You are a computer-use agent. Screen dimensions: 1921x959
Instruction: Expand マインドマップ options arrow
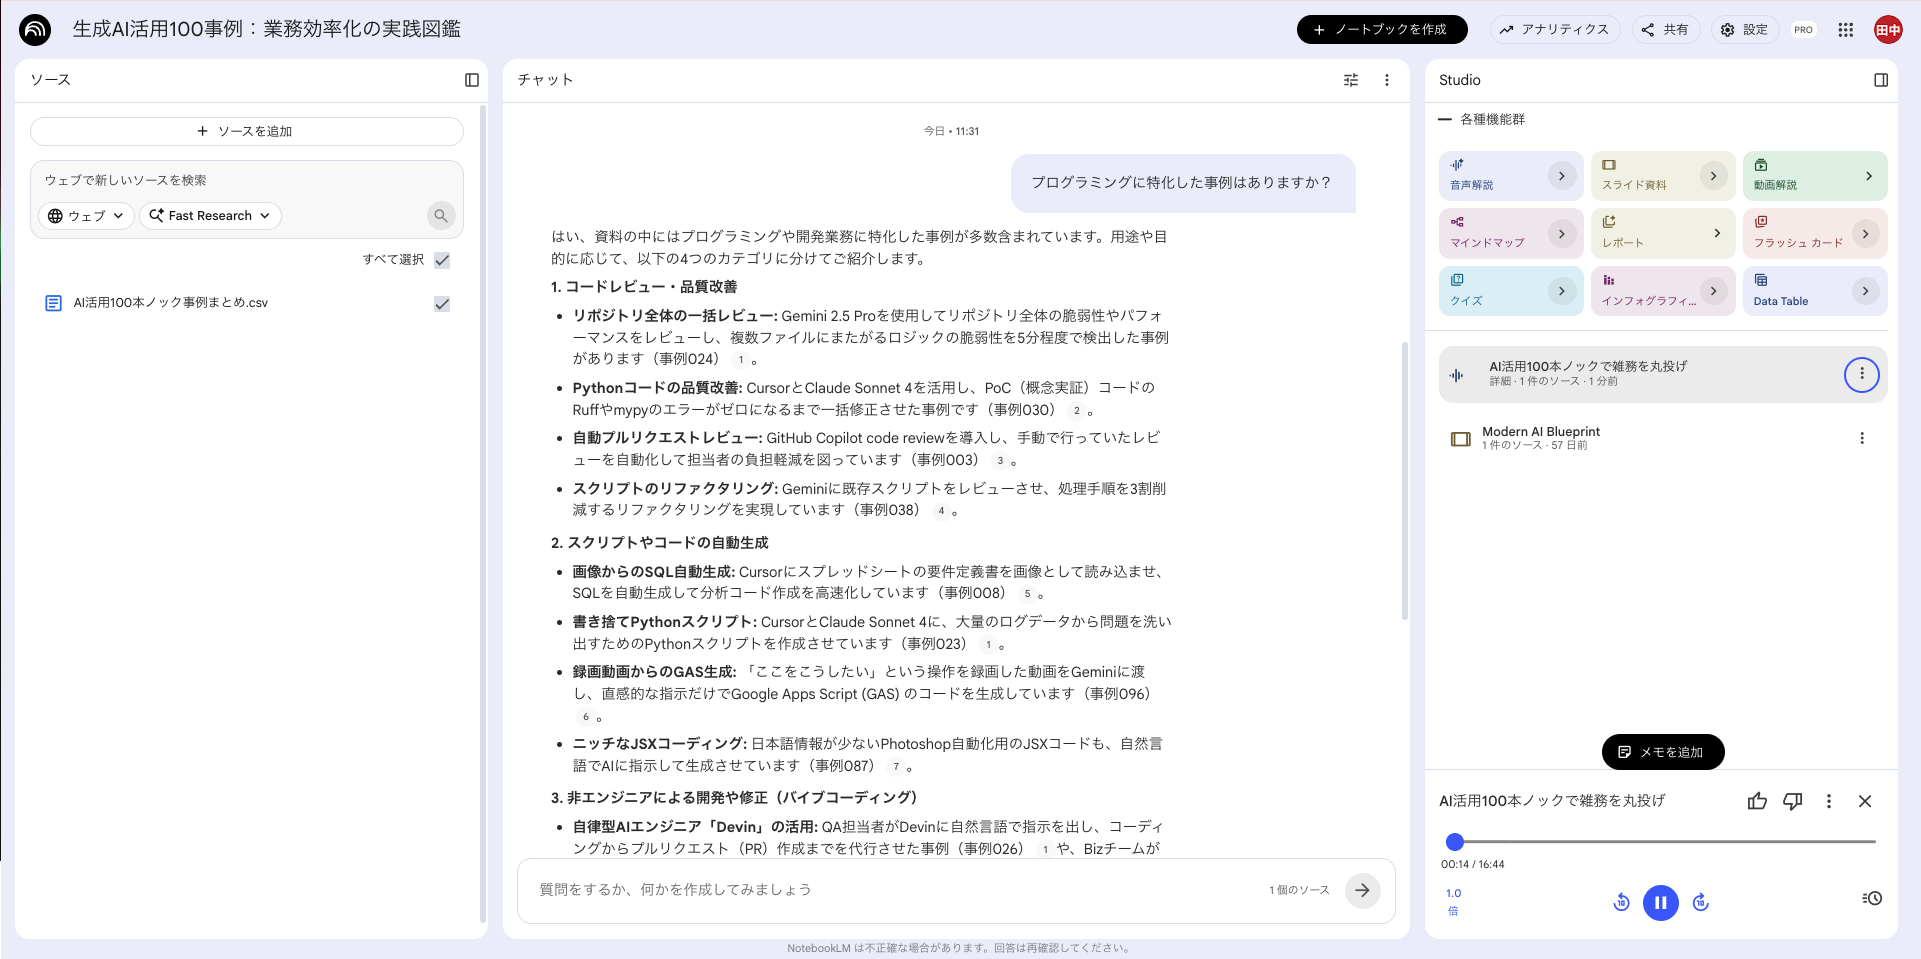(1562, 234)
